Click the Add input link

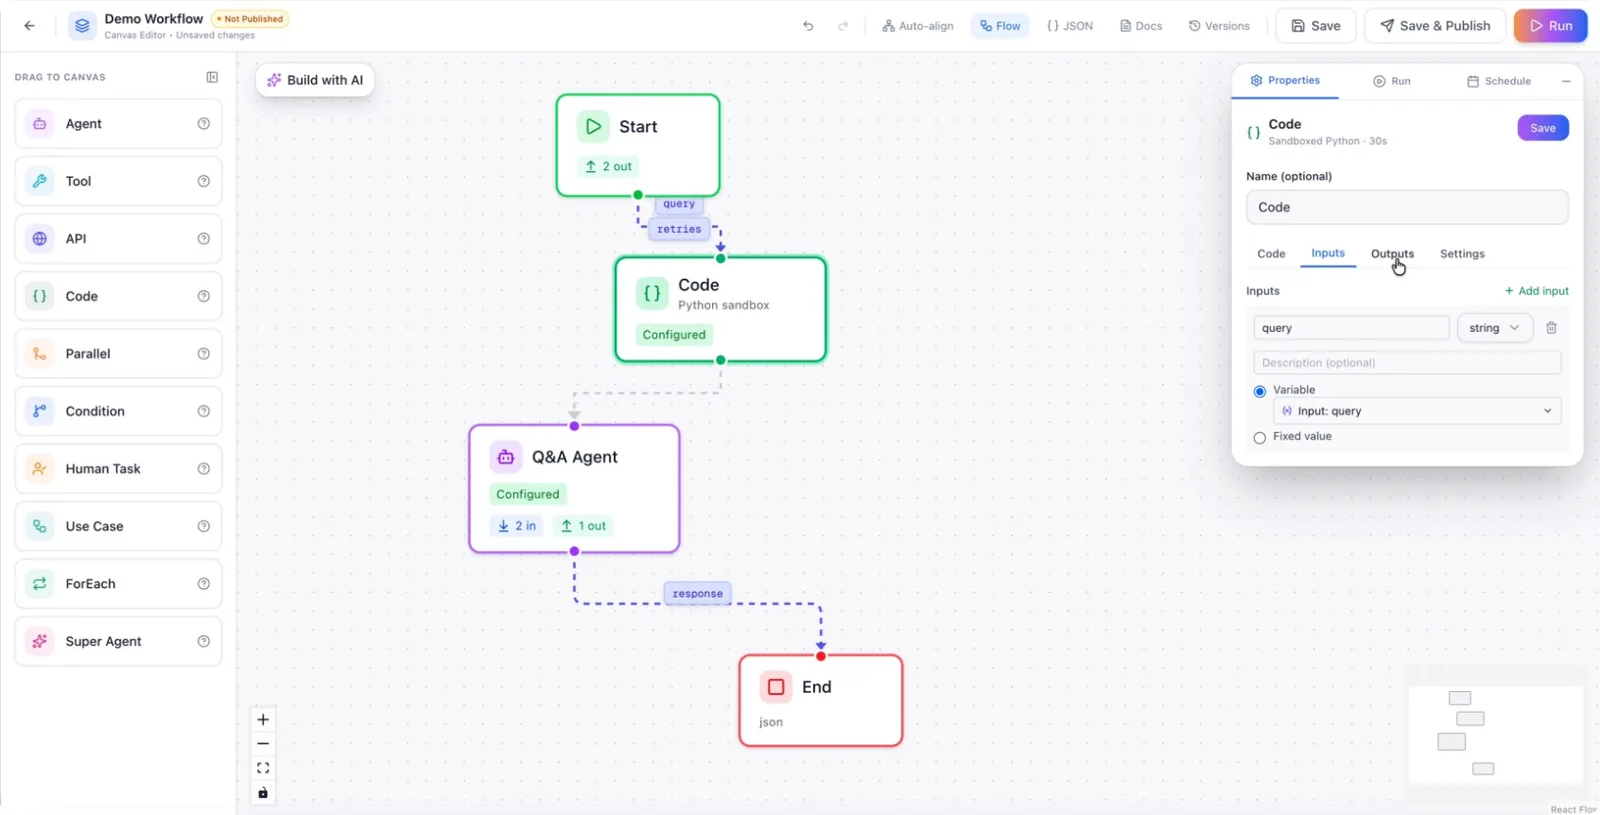coord(1537,291)
